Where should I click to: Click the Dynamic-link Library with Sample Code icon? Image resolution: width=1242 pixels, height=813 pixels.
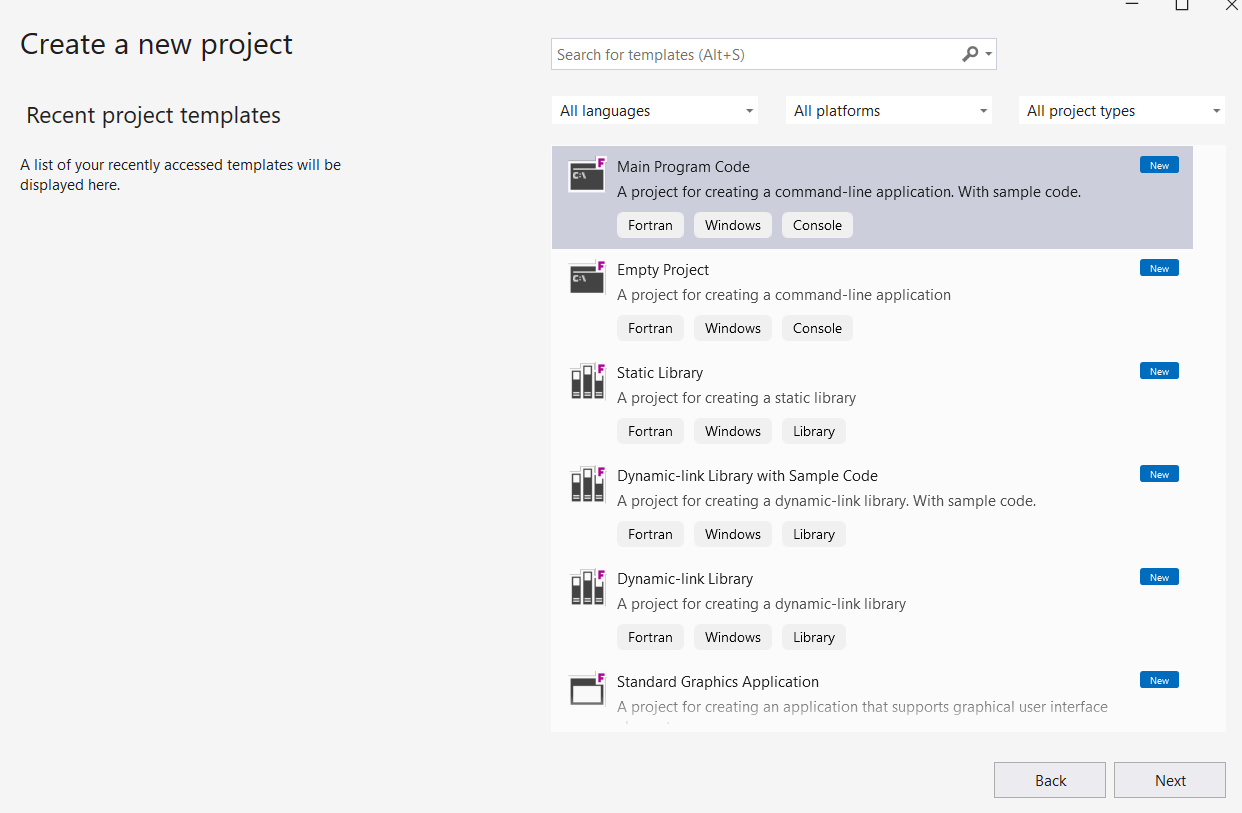[588, 484]
